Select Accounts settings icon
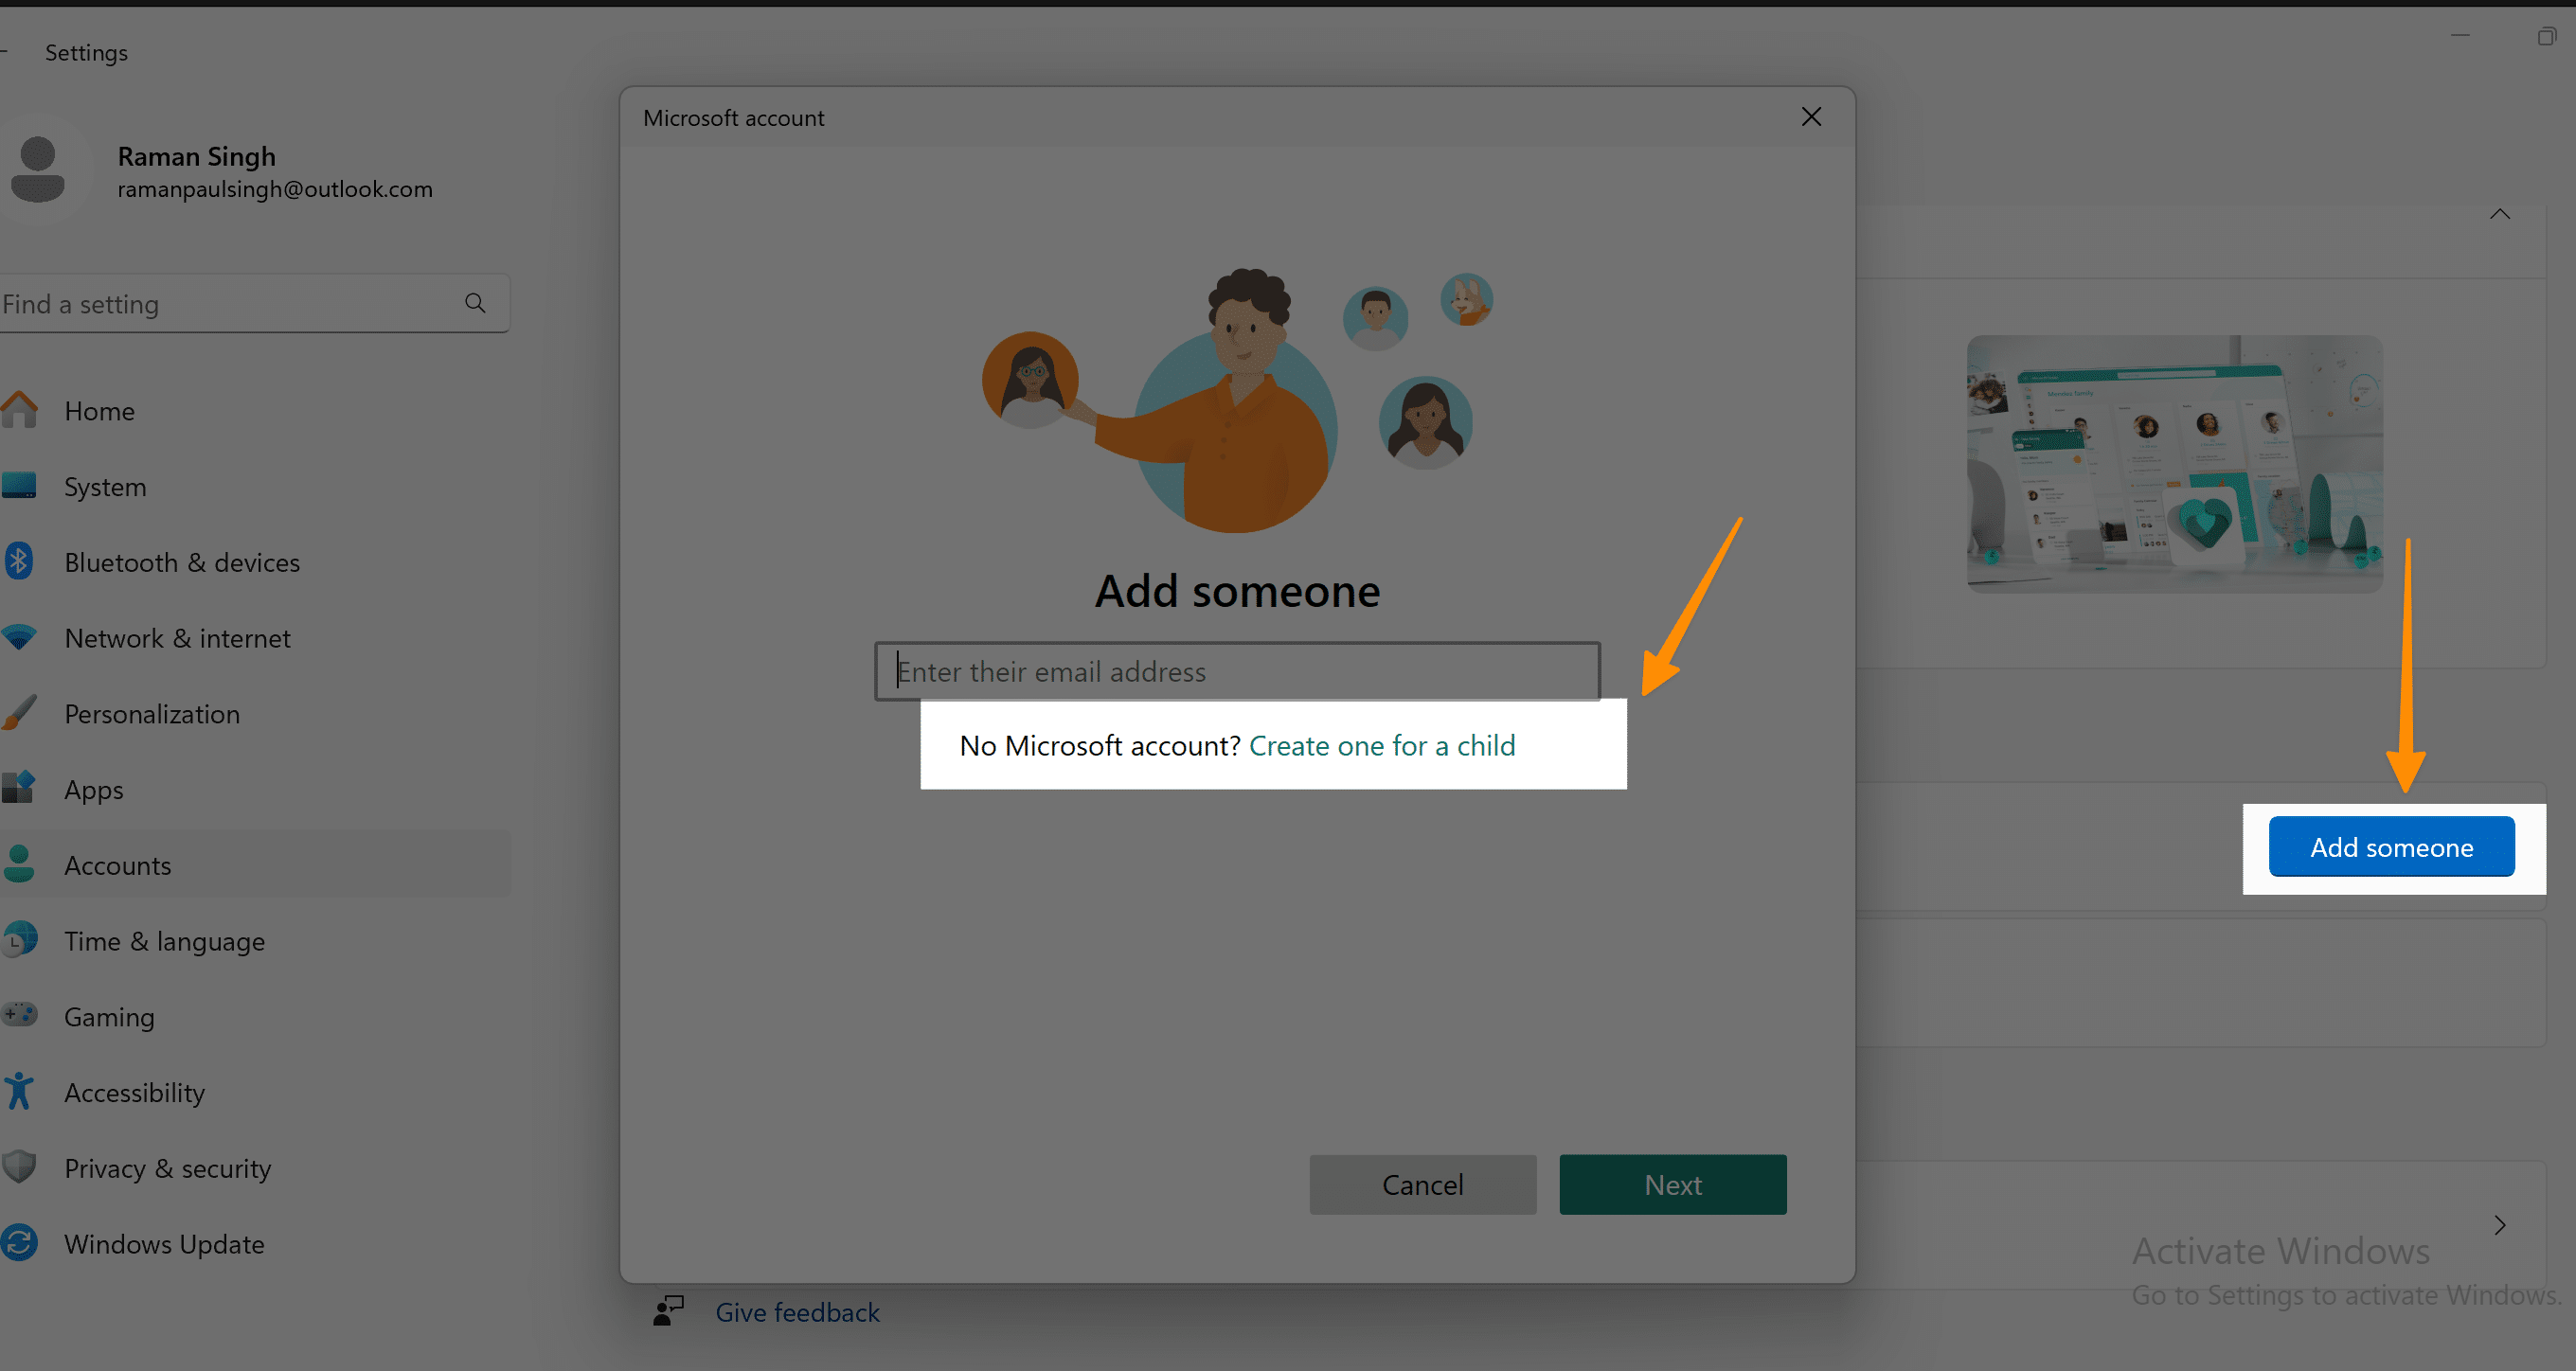The image size is (2576, 1371). 24,864
